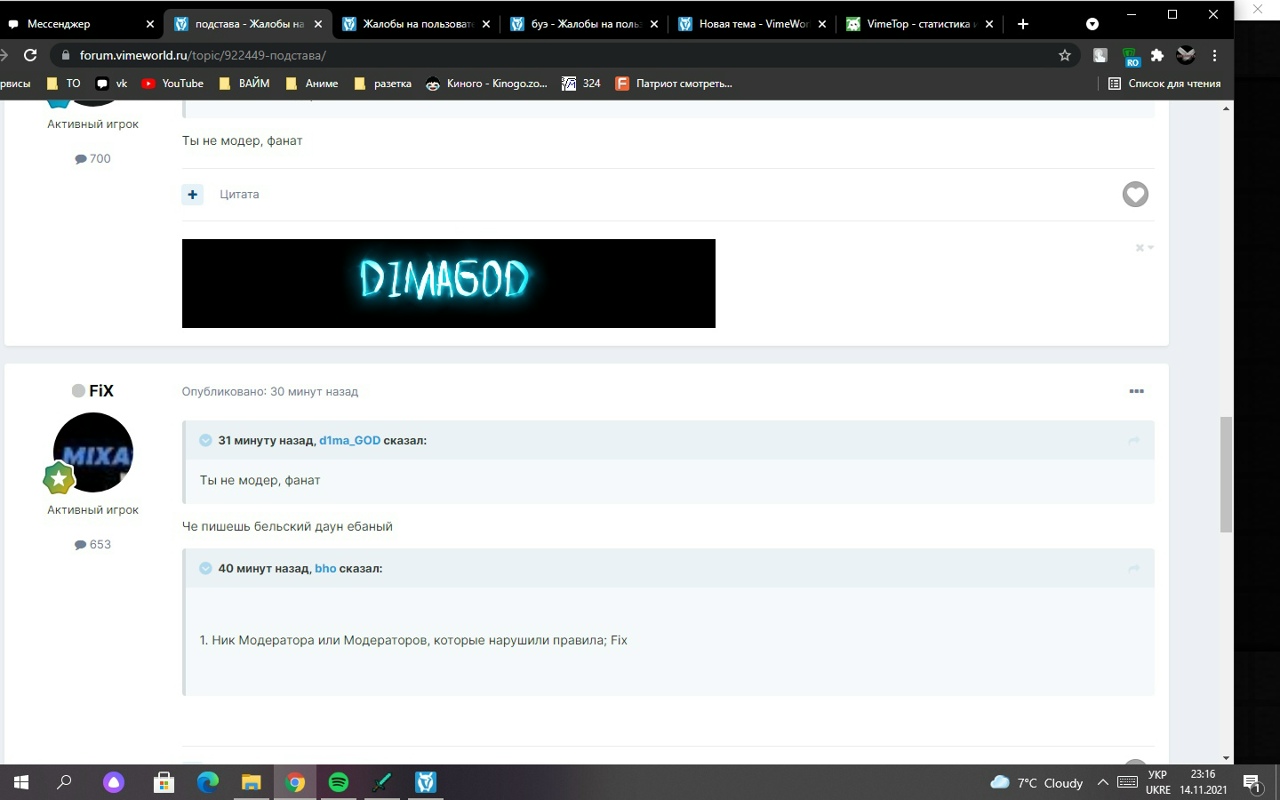Collapse the bho quote block
Screen dimensions: 1280x800
pyautogui.click(x=205, y=568)
